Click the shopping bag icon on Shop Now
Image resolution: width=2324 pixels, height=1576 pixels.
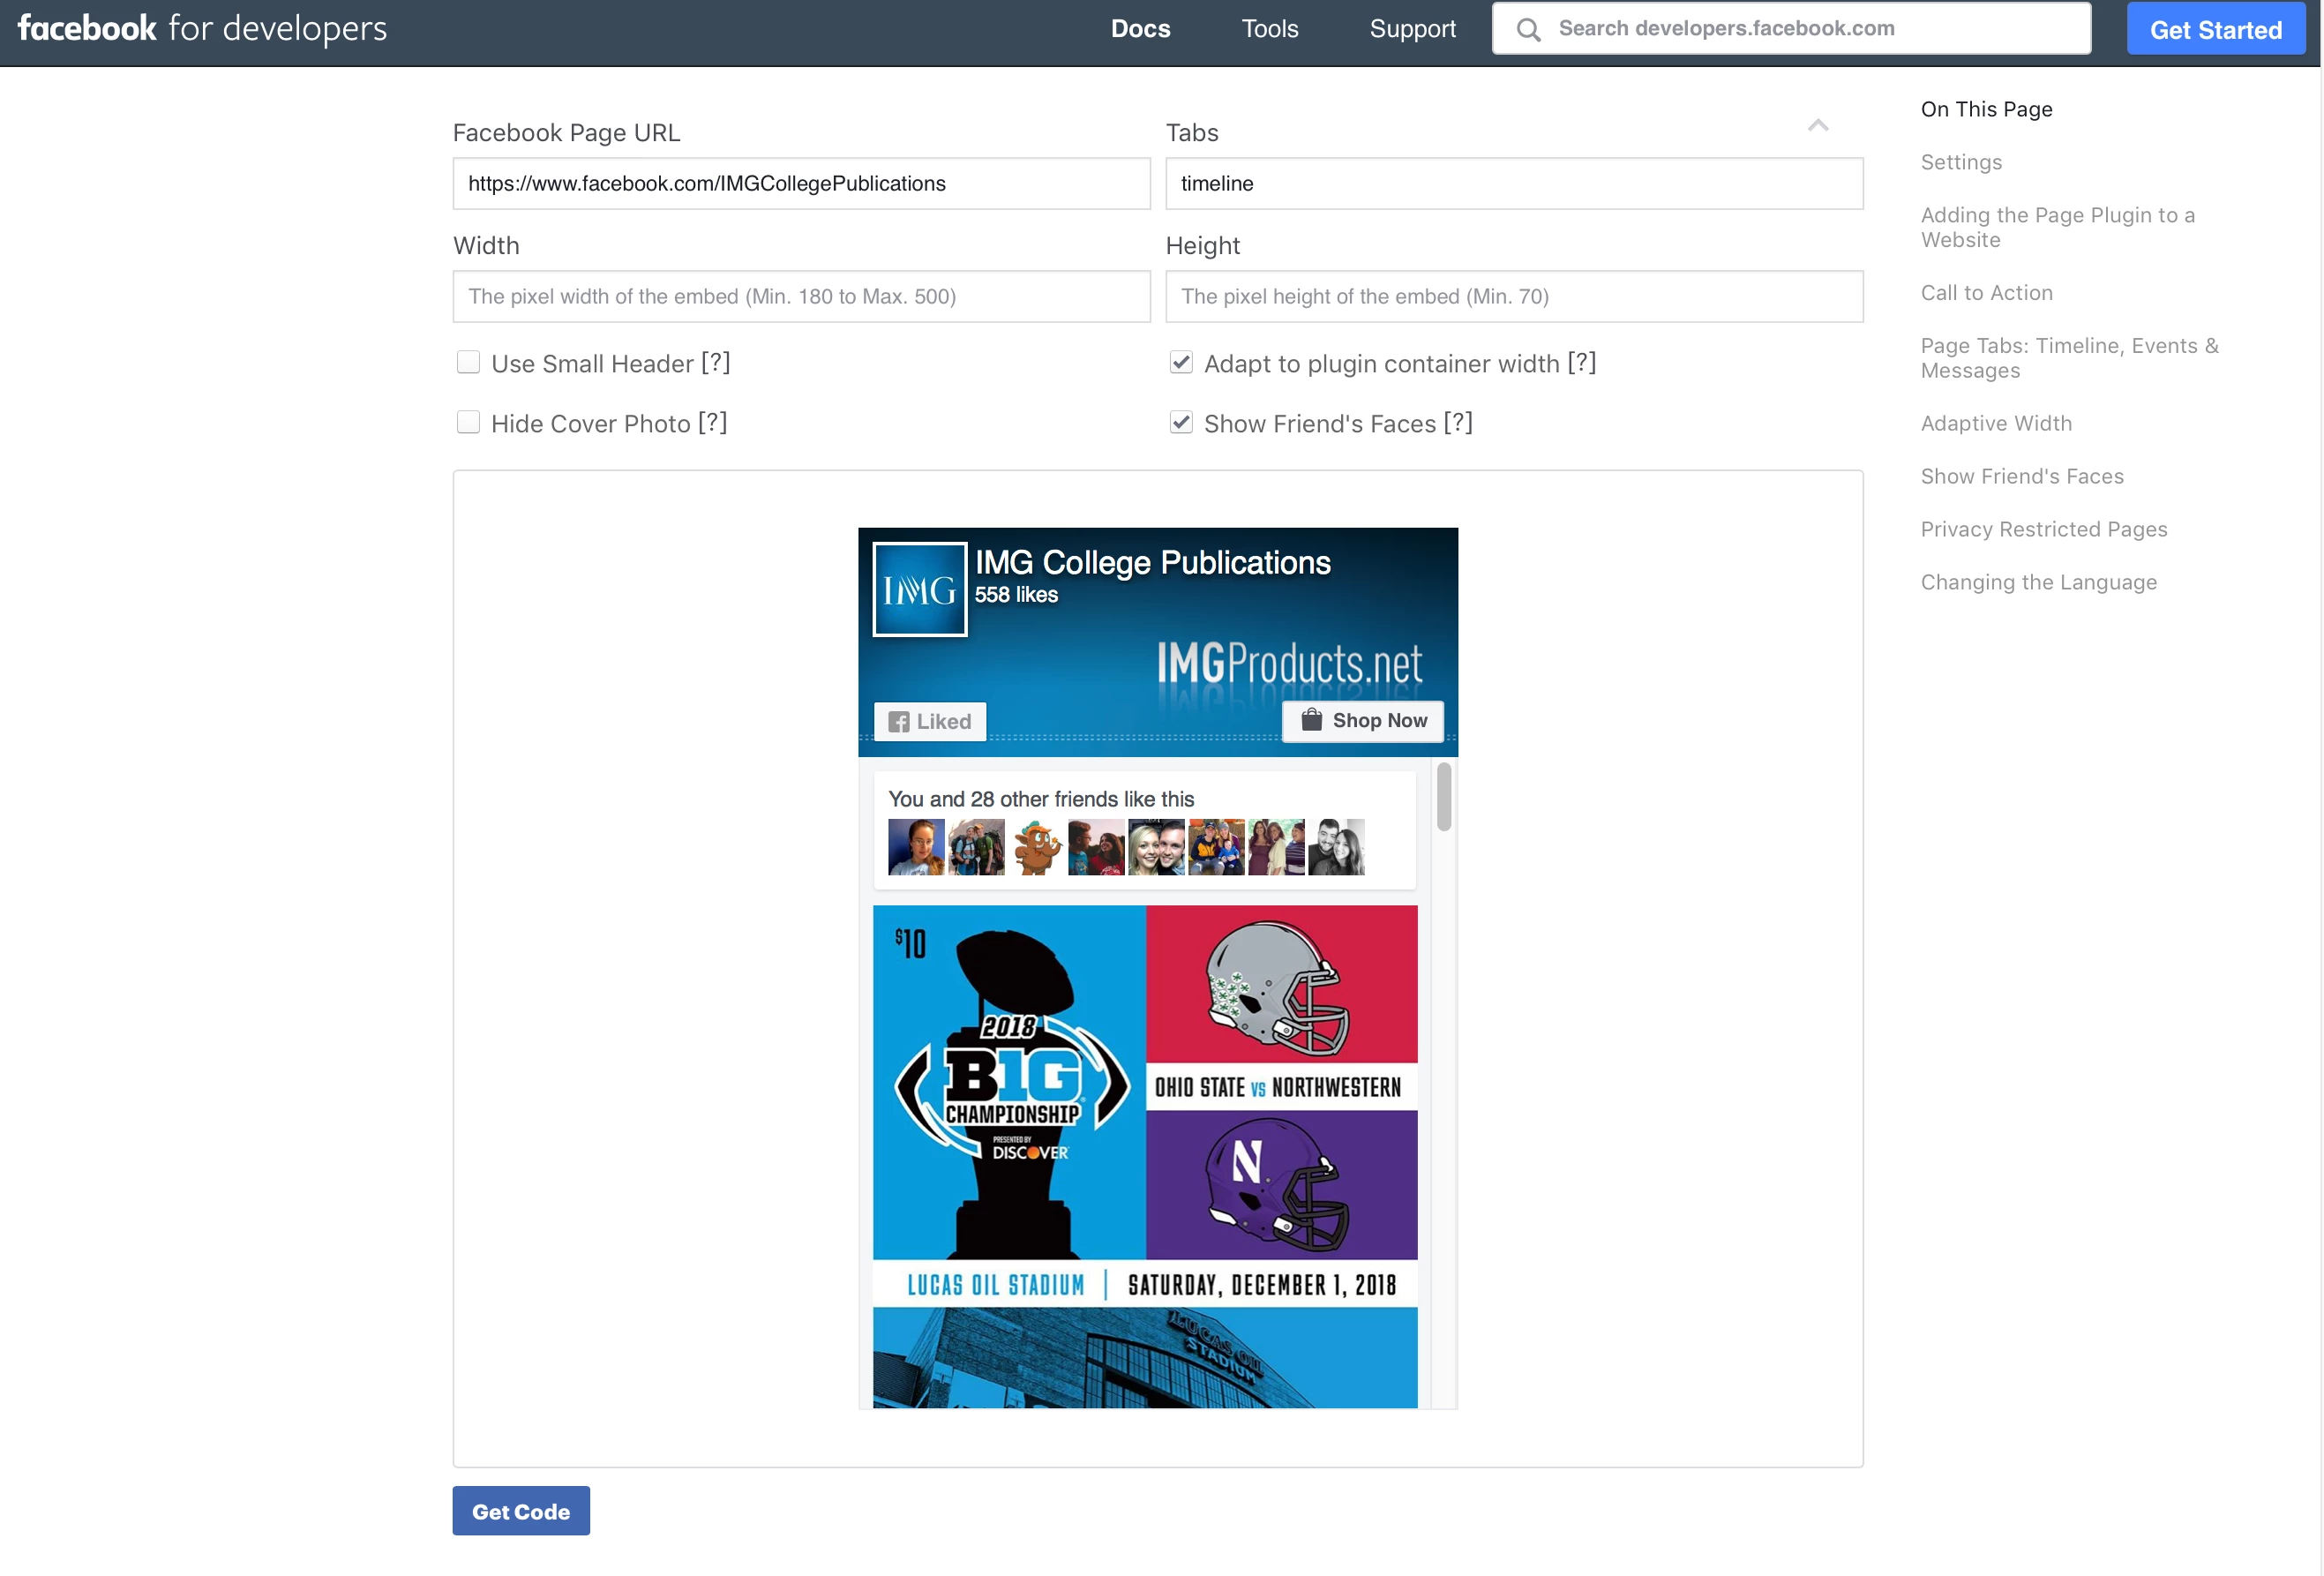(1311, 720)
